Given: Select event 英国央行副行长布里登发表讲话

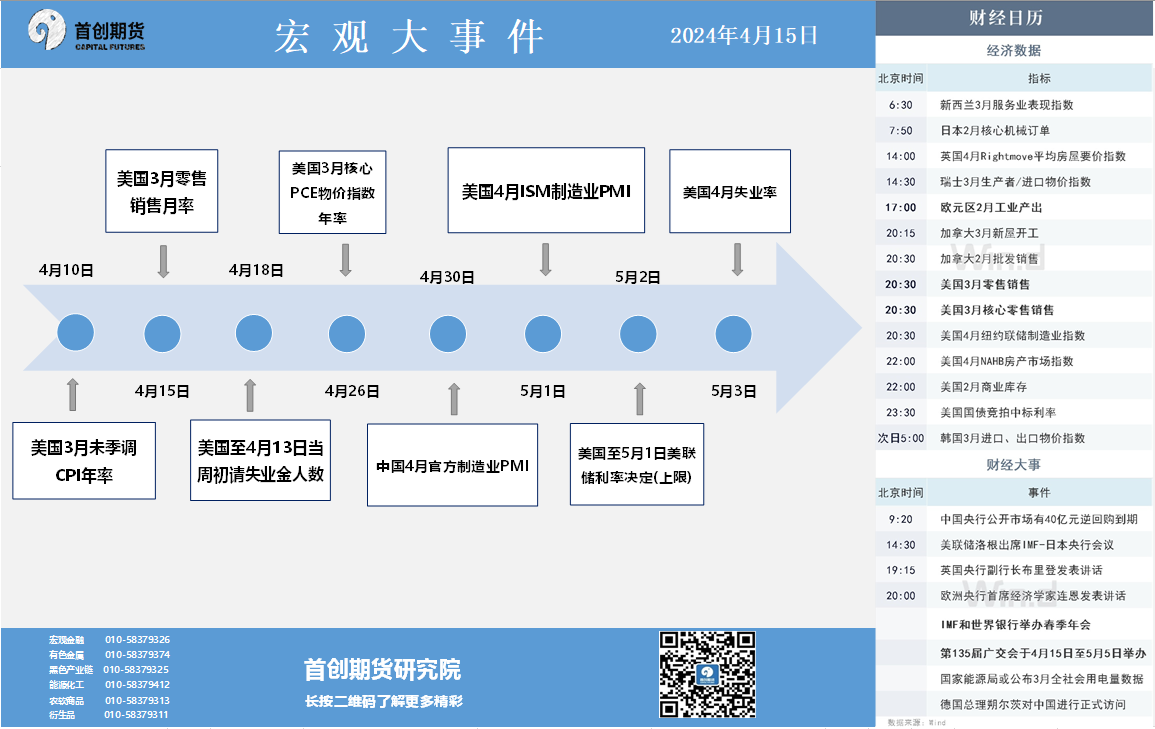Looking at the screenshot, I should pos(1014,571).
